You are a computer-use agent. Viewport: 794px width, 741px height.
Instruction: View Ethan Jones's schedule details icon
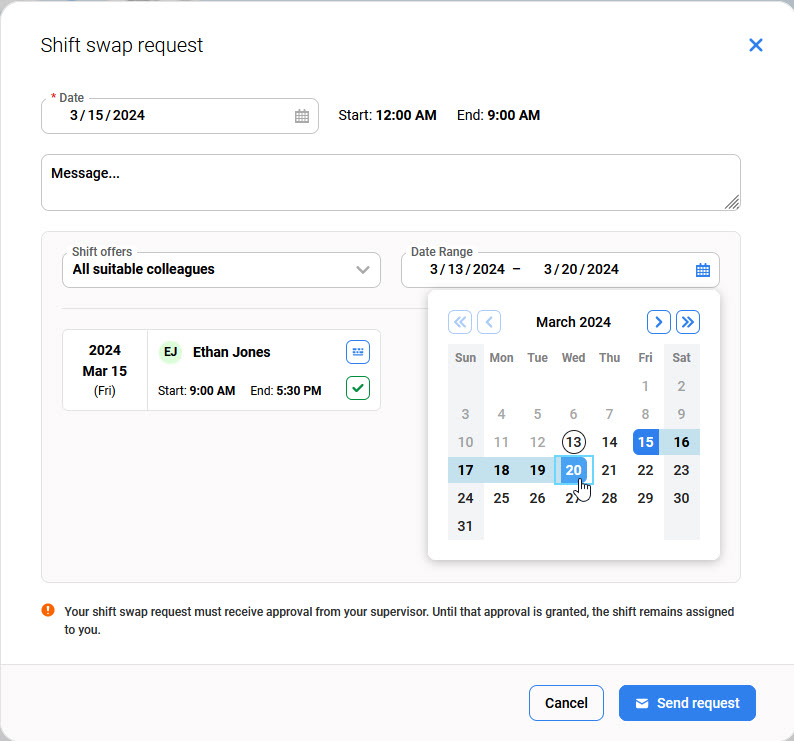tap(358, 352)
